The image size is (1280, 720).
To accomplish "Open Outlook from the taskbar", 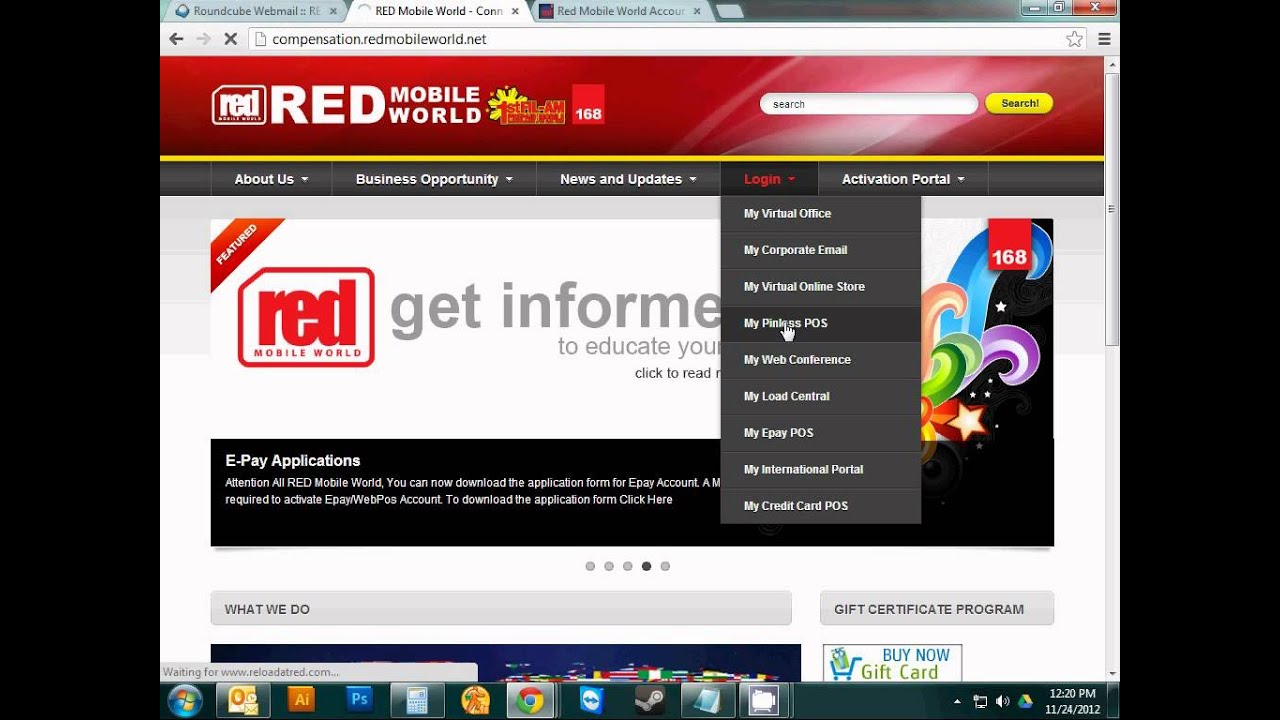I will pyautogui.click(x=243, y=700).
